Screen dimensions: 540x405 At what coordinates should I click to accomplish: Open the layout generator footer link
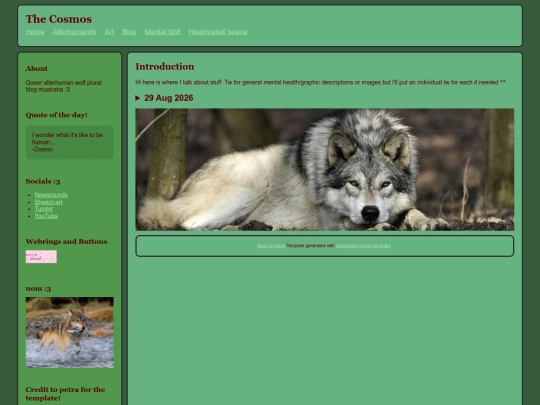tap(363, 246)
